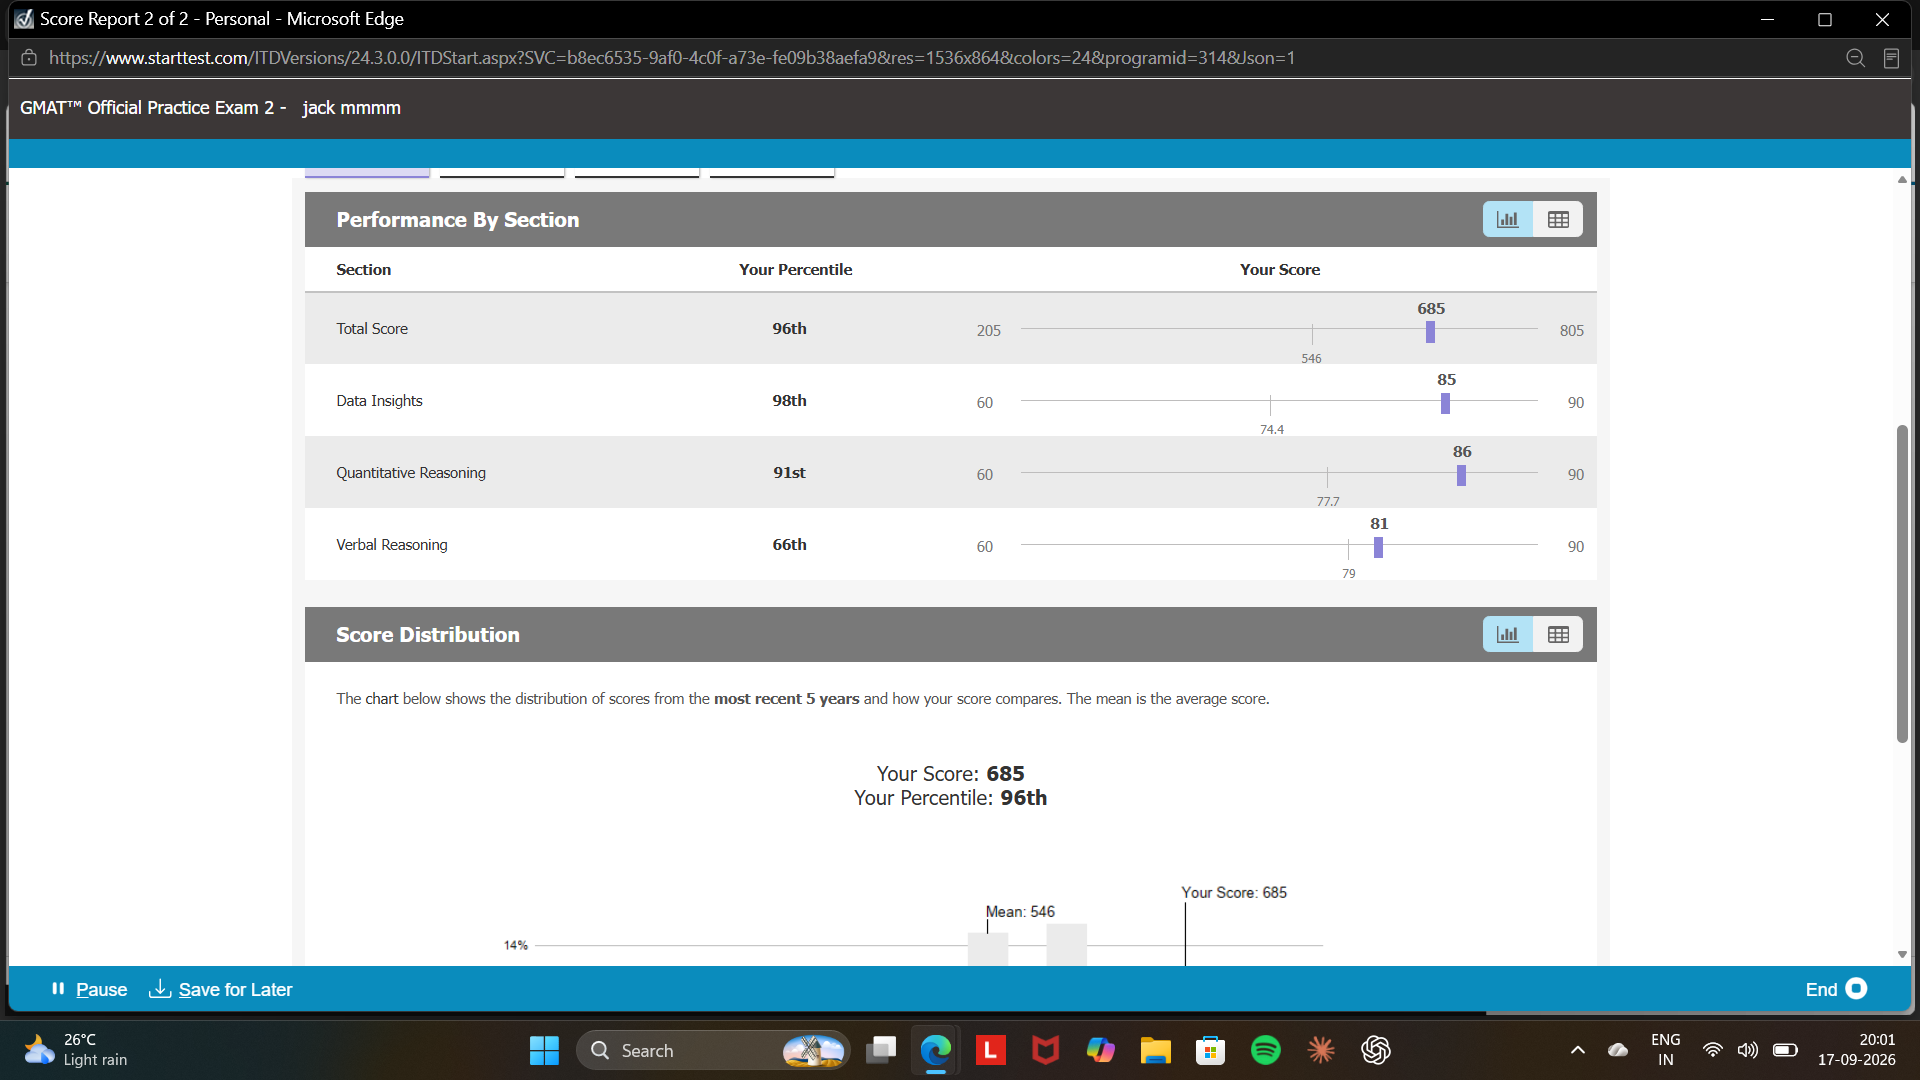Click the scroll down arrow
Image resolution: width=1920 pixels, height=1080 pixels.
pos(1902,955)
